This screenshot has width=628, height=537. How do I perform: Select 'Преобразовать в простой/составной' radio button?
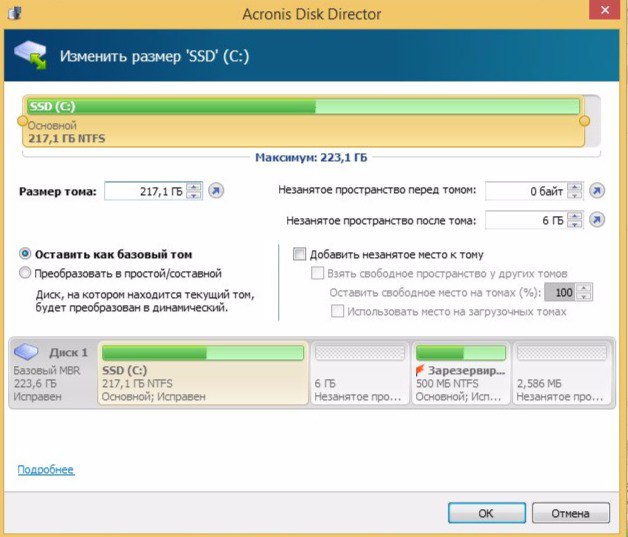25,273
